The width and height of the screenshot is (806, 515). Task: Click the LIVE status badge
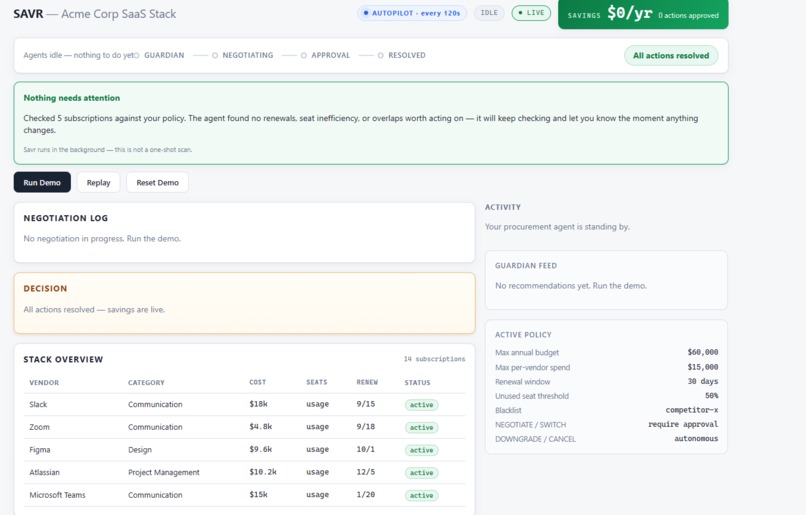point(531,13)
